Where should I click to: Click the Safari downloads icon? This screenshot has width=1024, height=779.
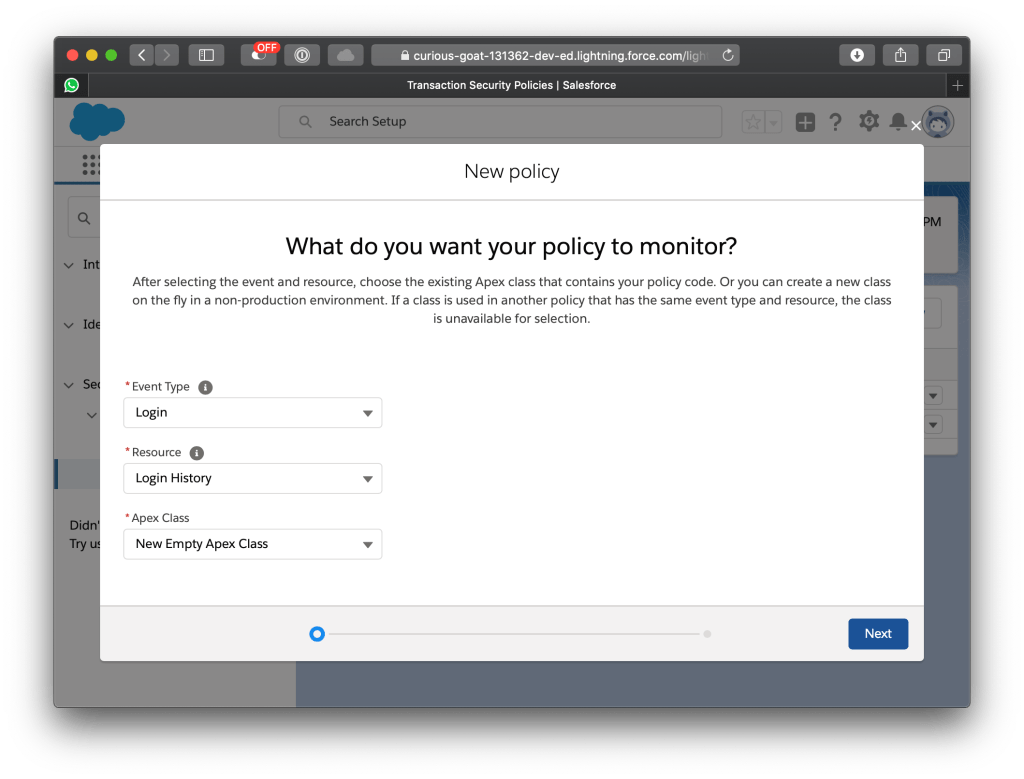pos(857,55)
